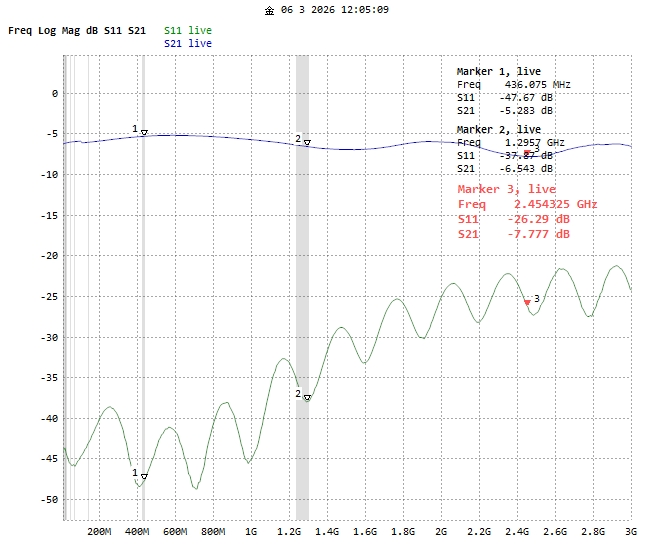The image size is (654, 556).
Task: Click red marker 3 triangle on green S11 trace
Action: point(527,302)
